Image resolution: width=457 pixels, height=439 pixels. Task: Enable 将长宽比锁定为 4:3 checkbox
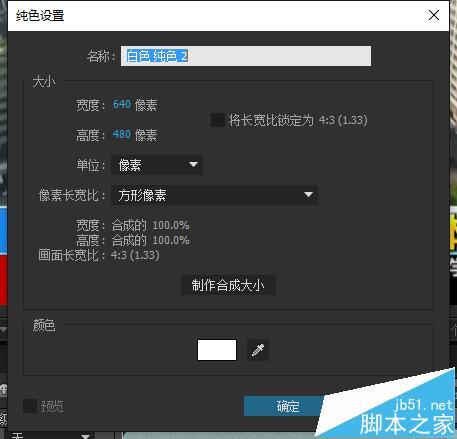(218, 120)
